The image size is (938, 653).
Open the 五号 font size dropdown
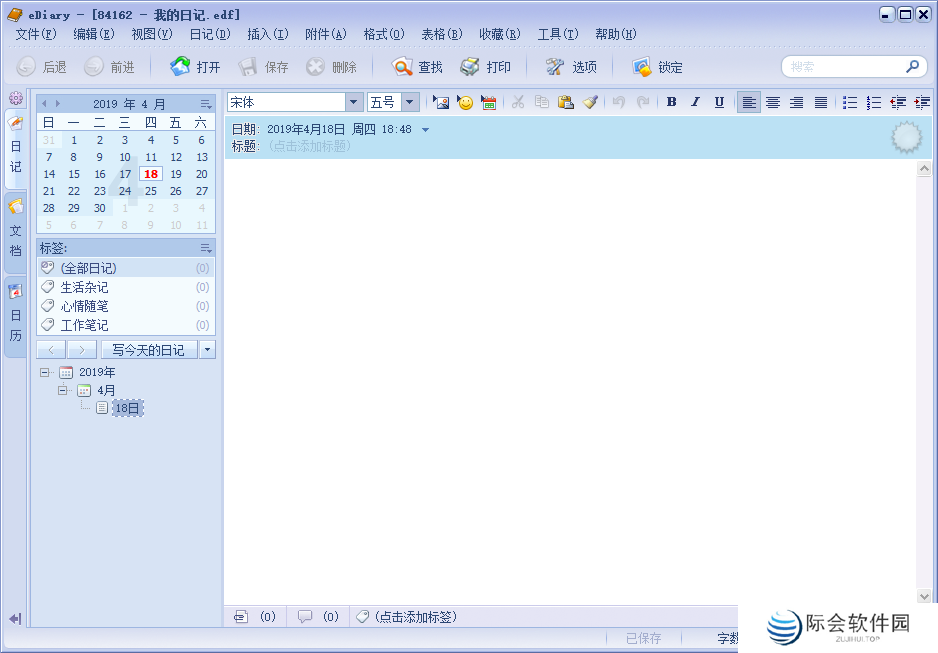[410, 102]
